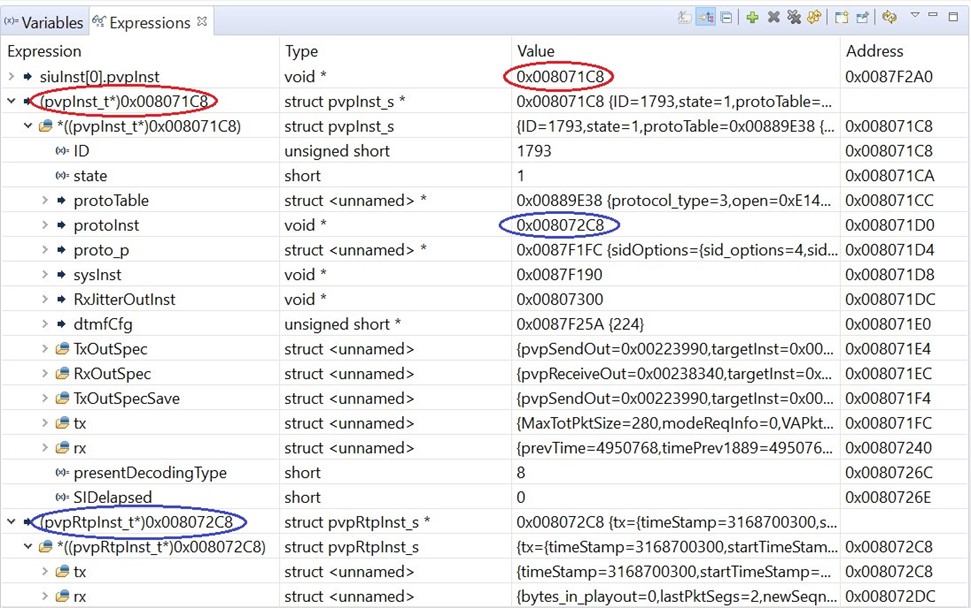Click the Collapse All toolbar icon
Image resolution: width=971 pixels, height=608 pixels.
(726, 17)
